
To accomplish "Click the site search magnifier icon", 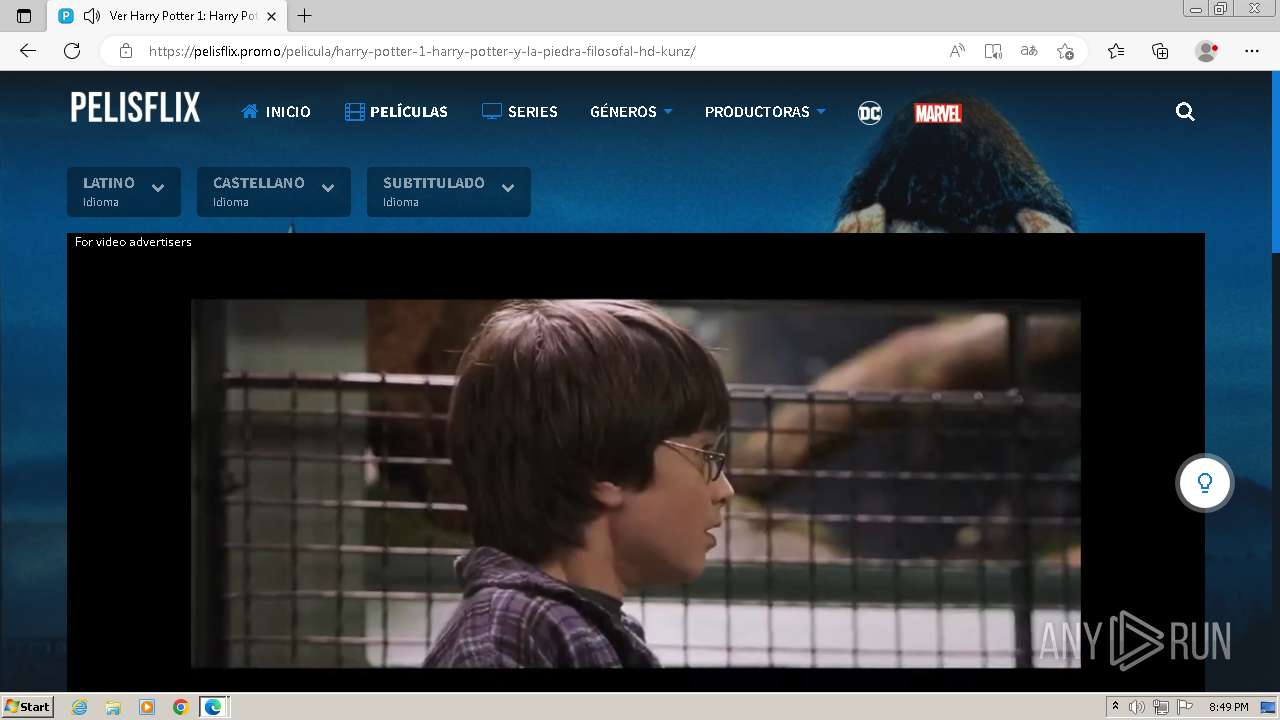I will tap(1185, 112).
